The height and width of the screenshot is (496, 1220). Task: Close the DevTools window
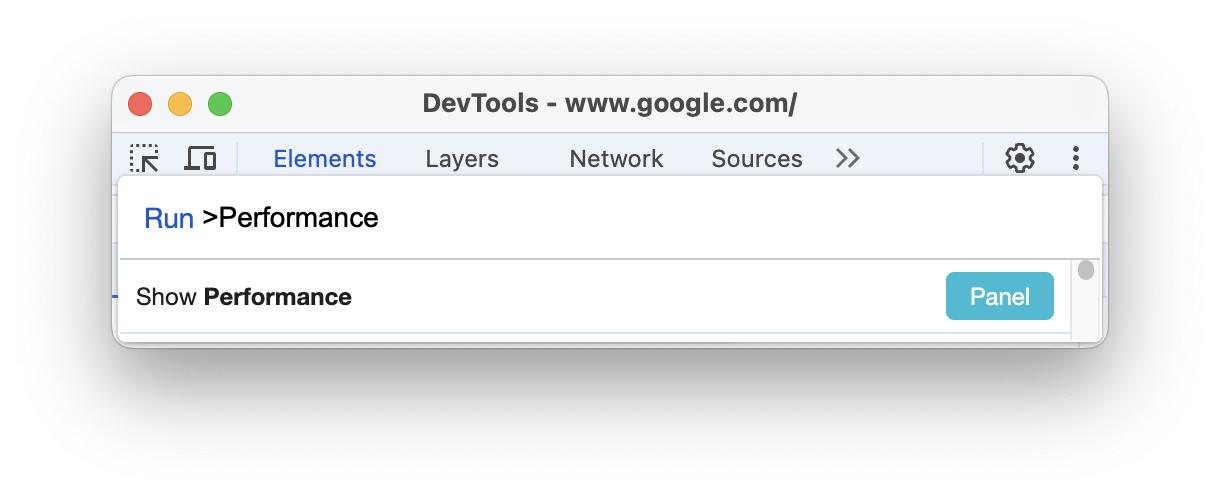pos(140,104)
